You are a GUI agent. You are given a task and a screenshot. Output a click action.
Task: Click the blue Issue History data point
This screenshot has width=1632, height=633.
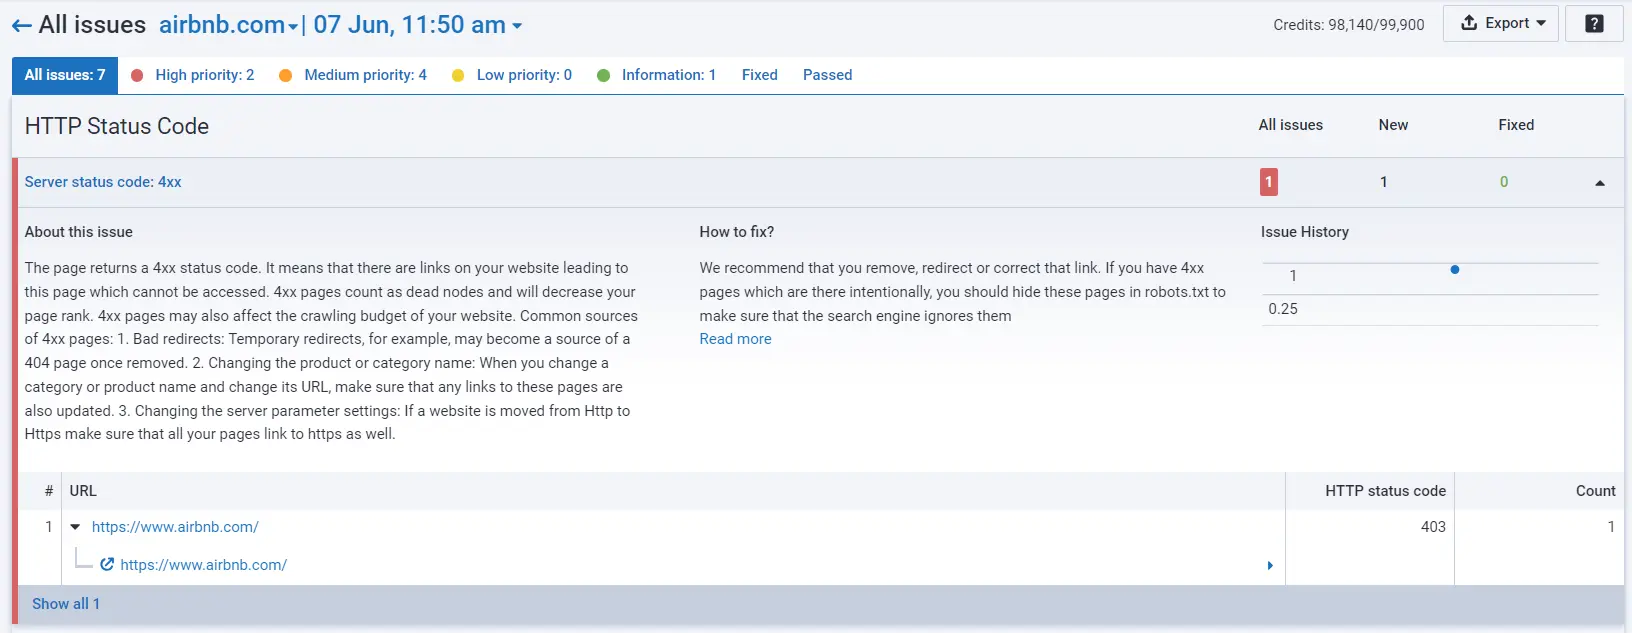[1454, 270]
